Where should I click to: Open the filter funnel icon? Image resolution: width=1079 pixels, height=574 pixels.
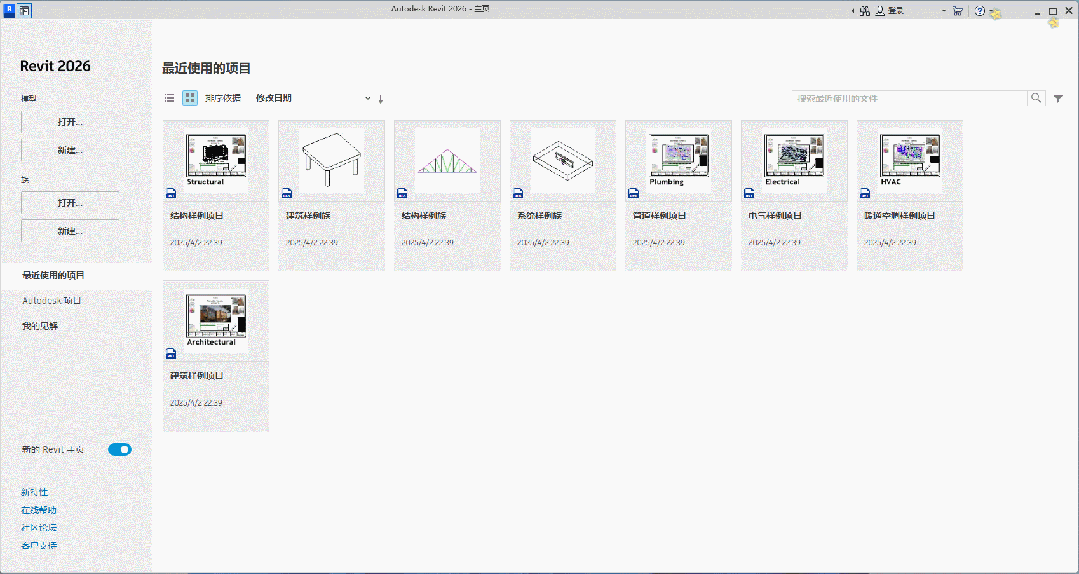(1058, 98)
